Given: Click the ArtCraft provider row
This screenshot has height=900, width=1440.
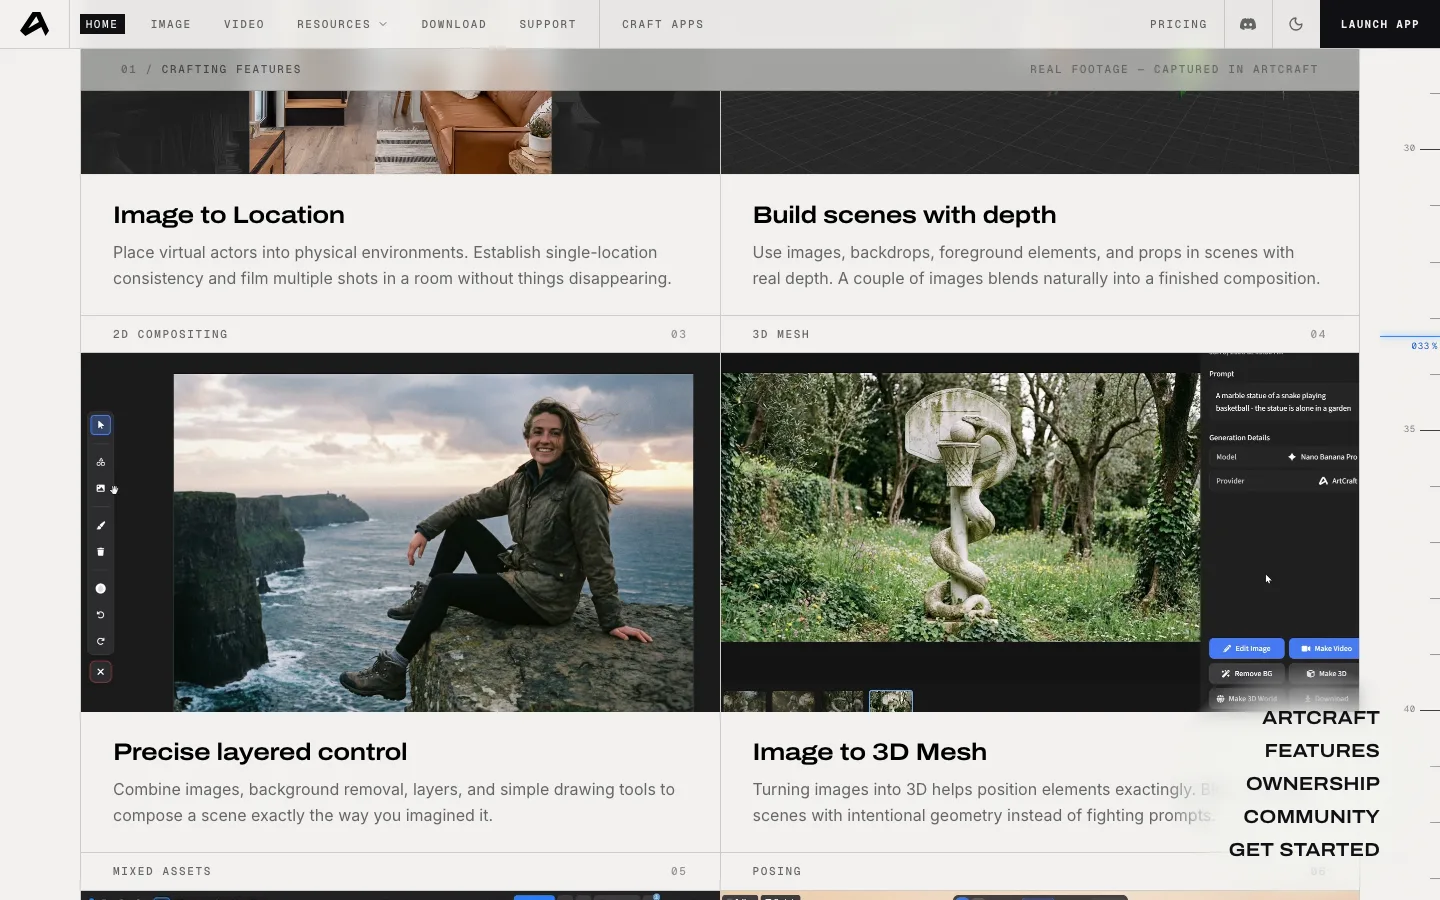Looking at the screenshot, I should (1284, 481).
